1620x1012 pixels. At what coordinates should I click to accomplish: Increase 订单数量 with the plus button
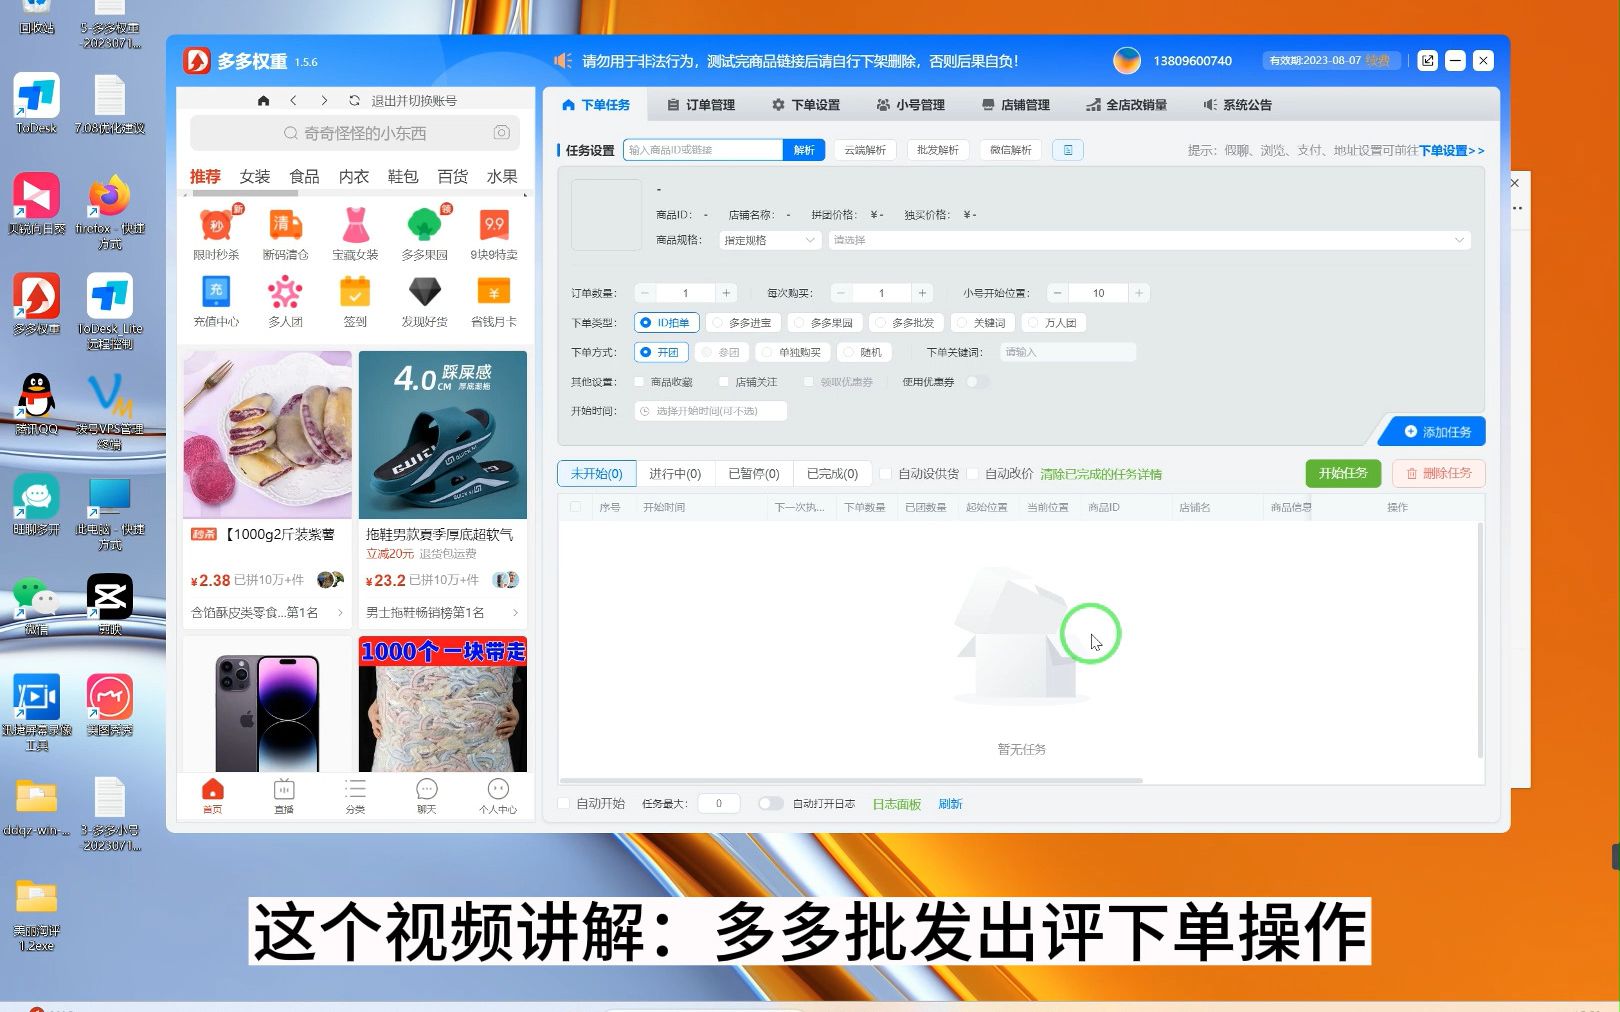click(x=726, y=293)
